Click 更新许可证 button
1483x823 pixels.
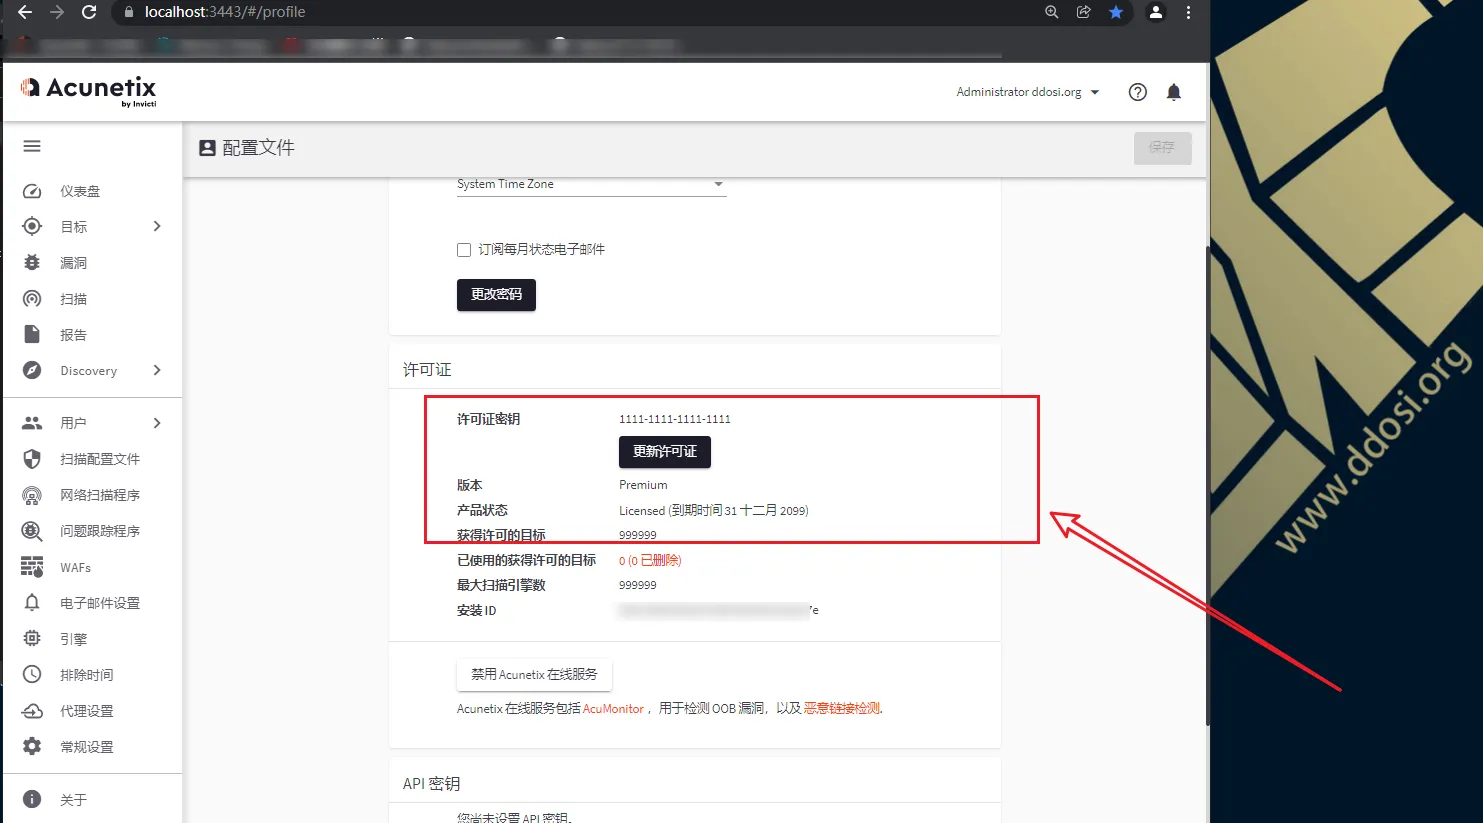pos(665,452)
